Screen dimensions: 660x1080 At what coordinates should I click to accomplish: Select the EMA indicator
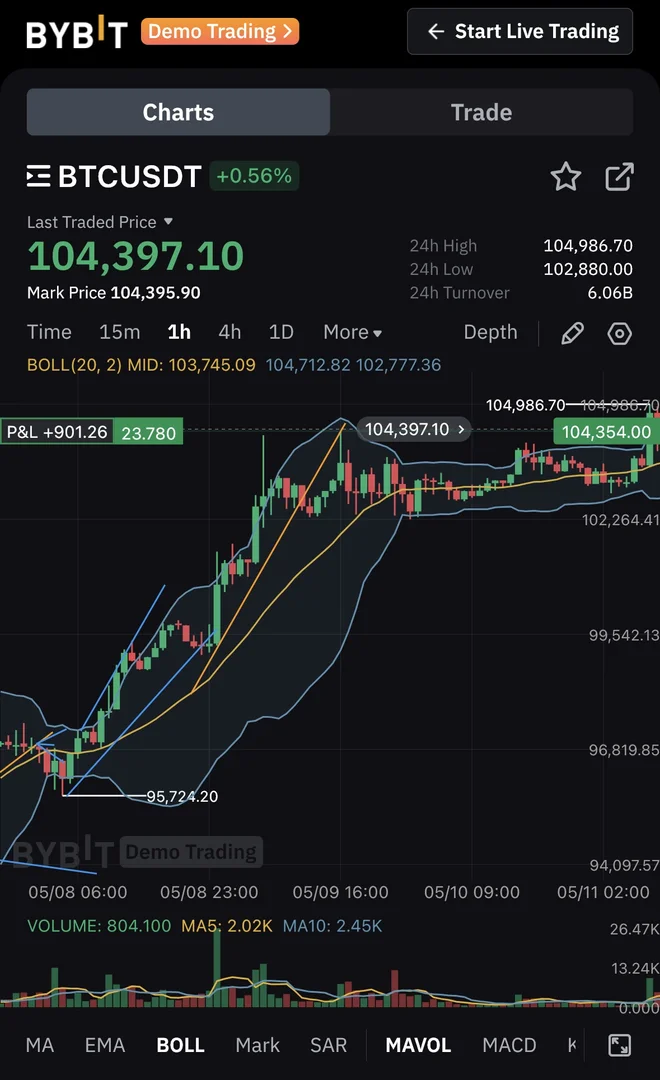coord(105,1045)
